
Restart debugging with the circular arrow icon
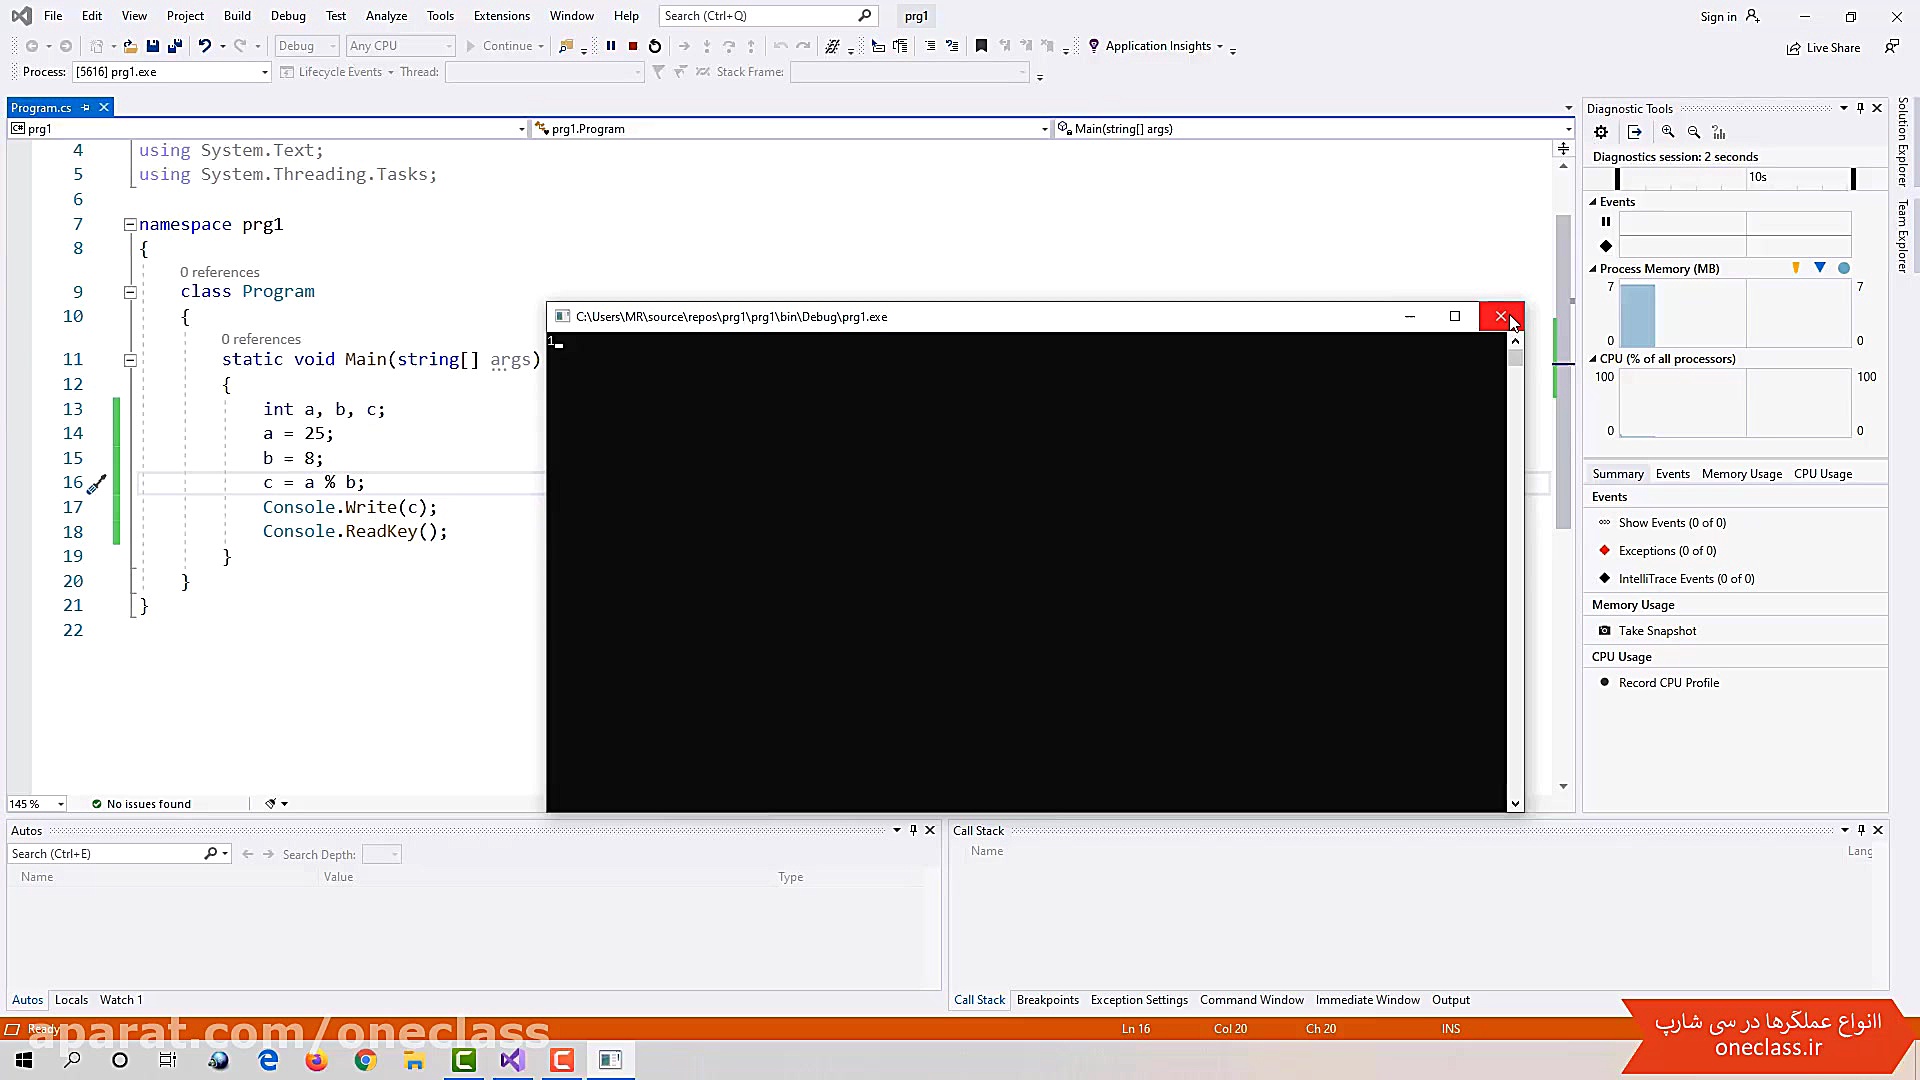pos(655,46)
